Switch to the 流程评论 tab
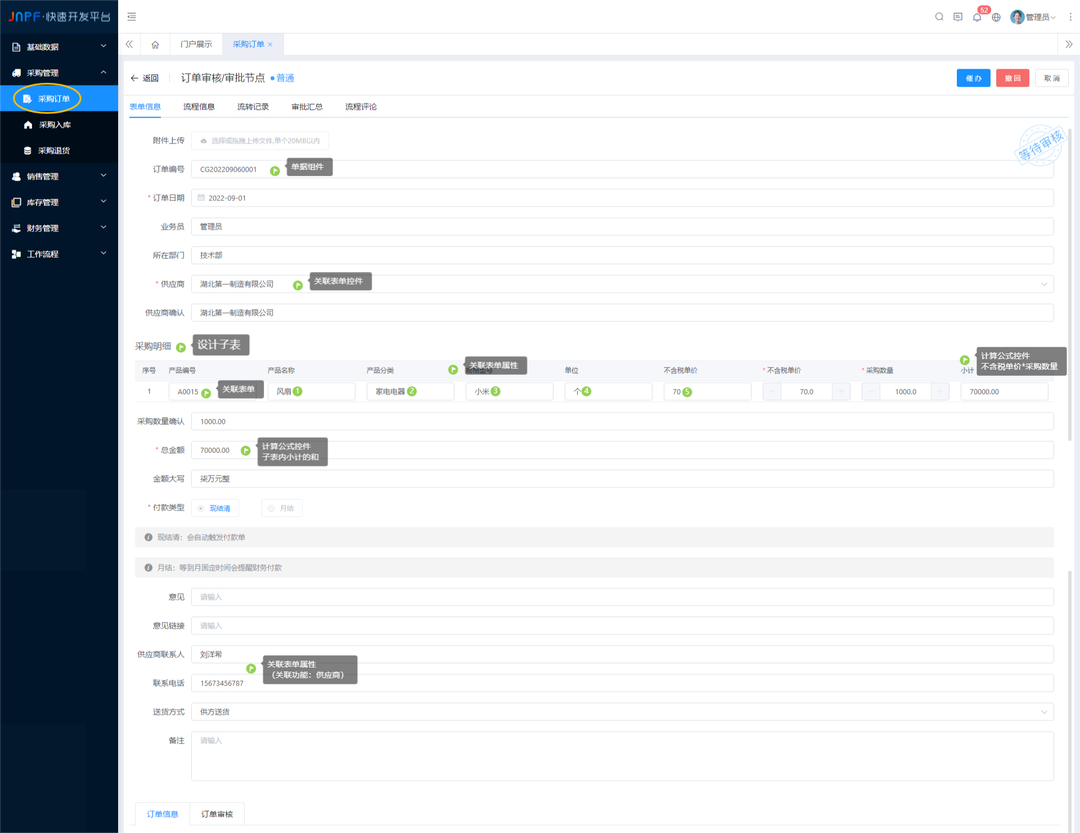Viewport: 1080px width, 833px height. [361, 107]
